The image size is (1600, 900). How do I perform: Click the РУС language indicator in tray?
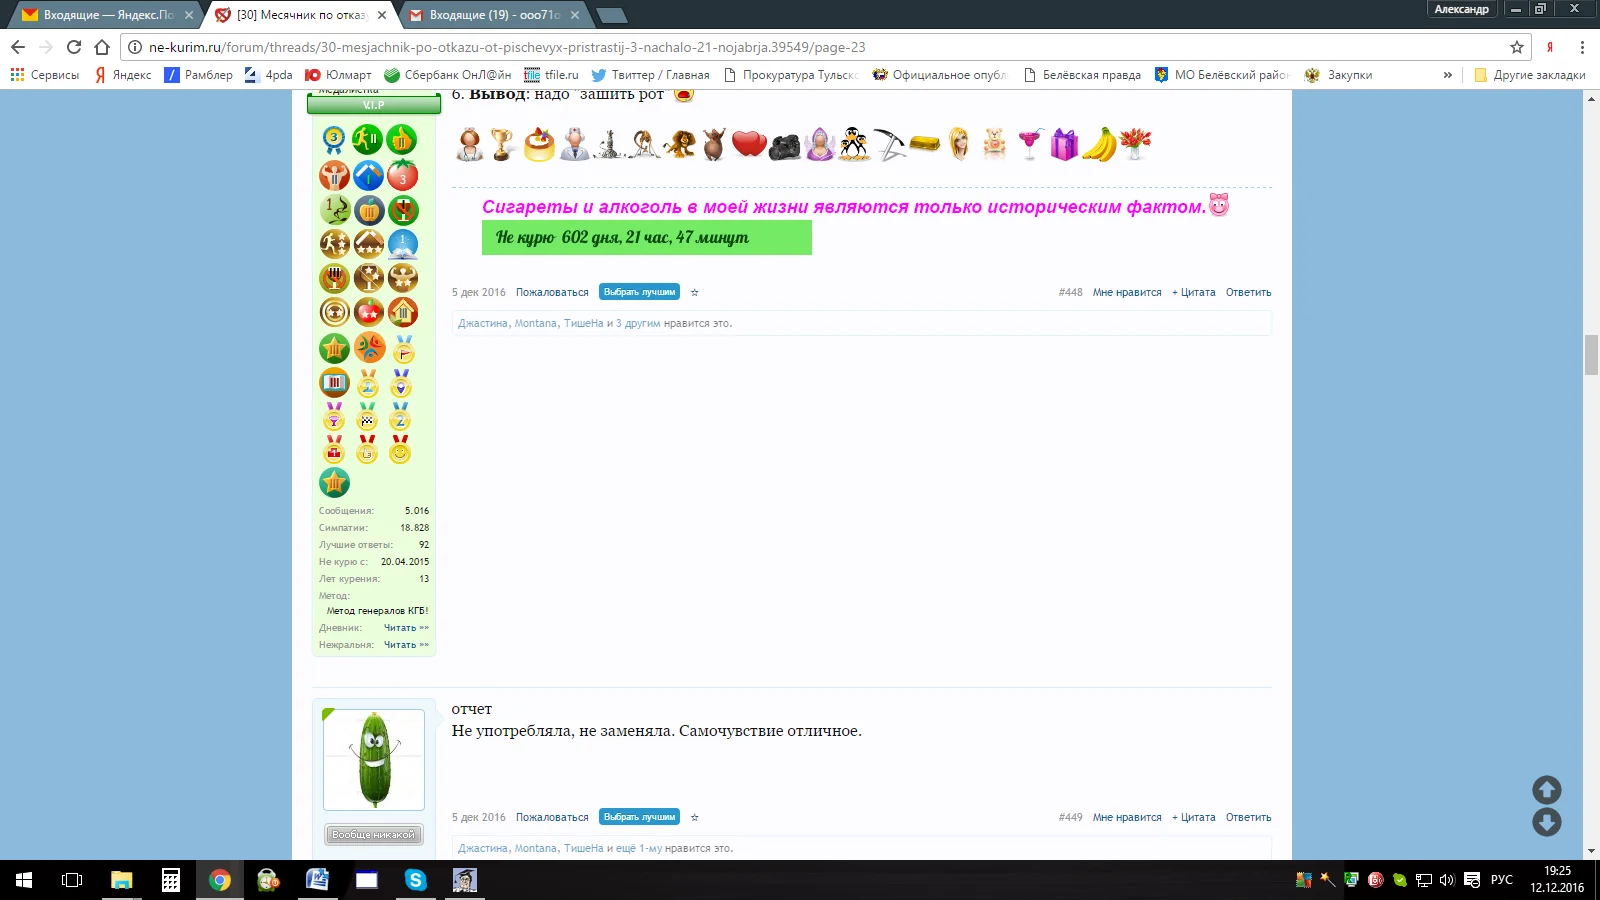[x=1502, y=880]
